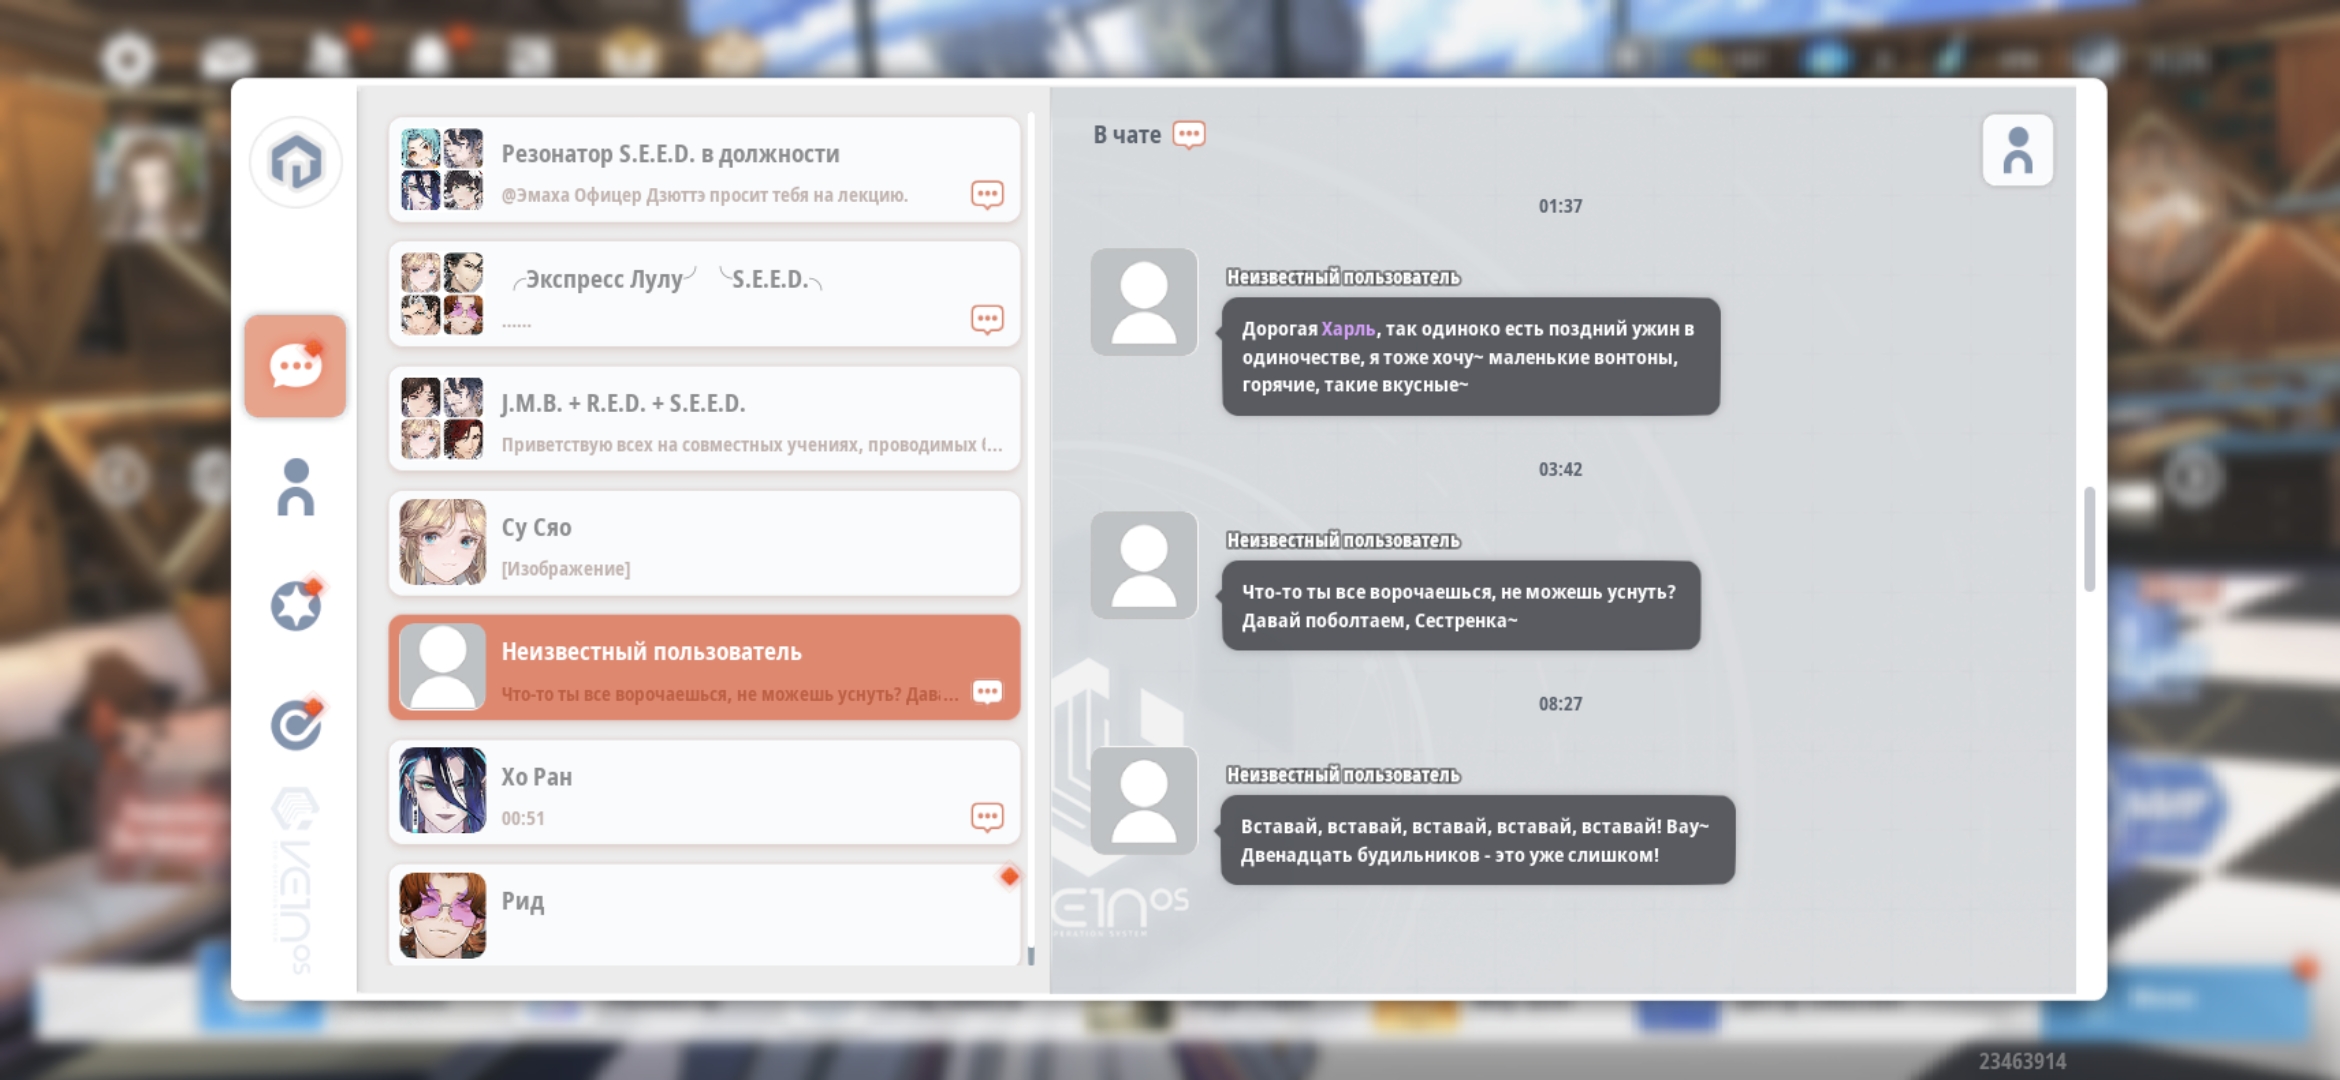Open conversation with Су Сяо
Viewport: 2340px width, 1080px height.
pos(704,544)
